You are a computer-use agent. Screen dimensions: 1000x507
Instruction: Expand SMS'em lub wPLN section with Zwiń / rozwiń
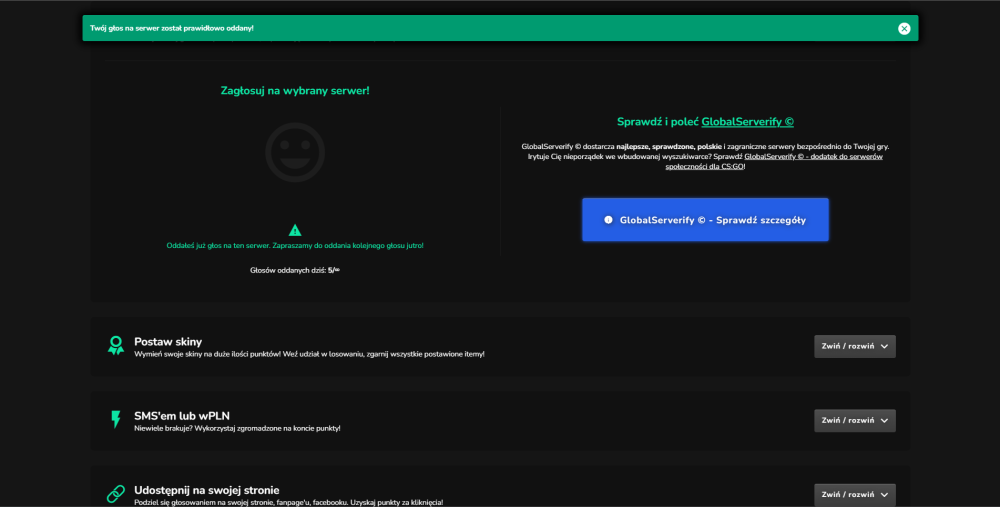pyautogui.click(x=855, y=420)
